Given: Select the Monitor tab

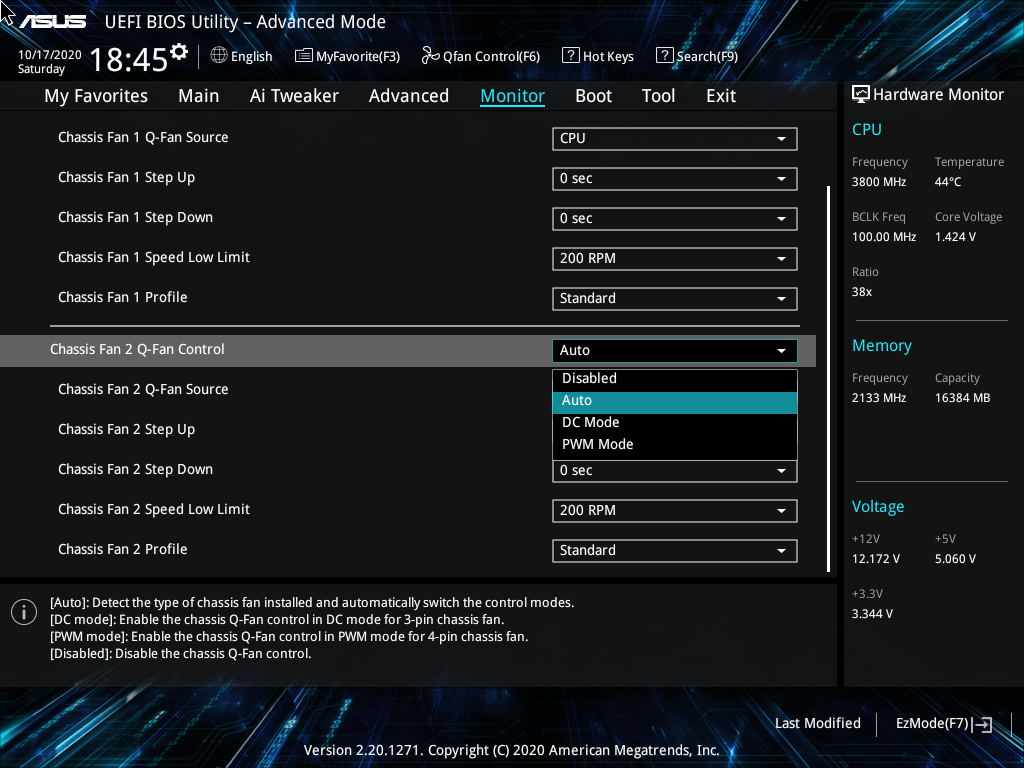Looking at the screenshot, I should click(513, 96).
